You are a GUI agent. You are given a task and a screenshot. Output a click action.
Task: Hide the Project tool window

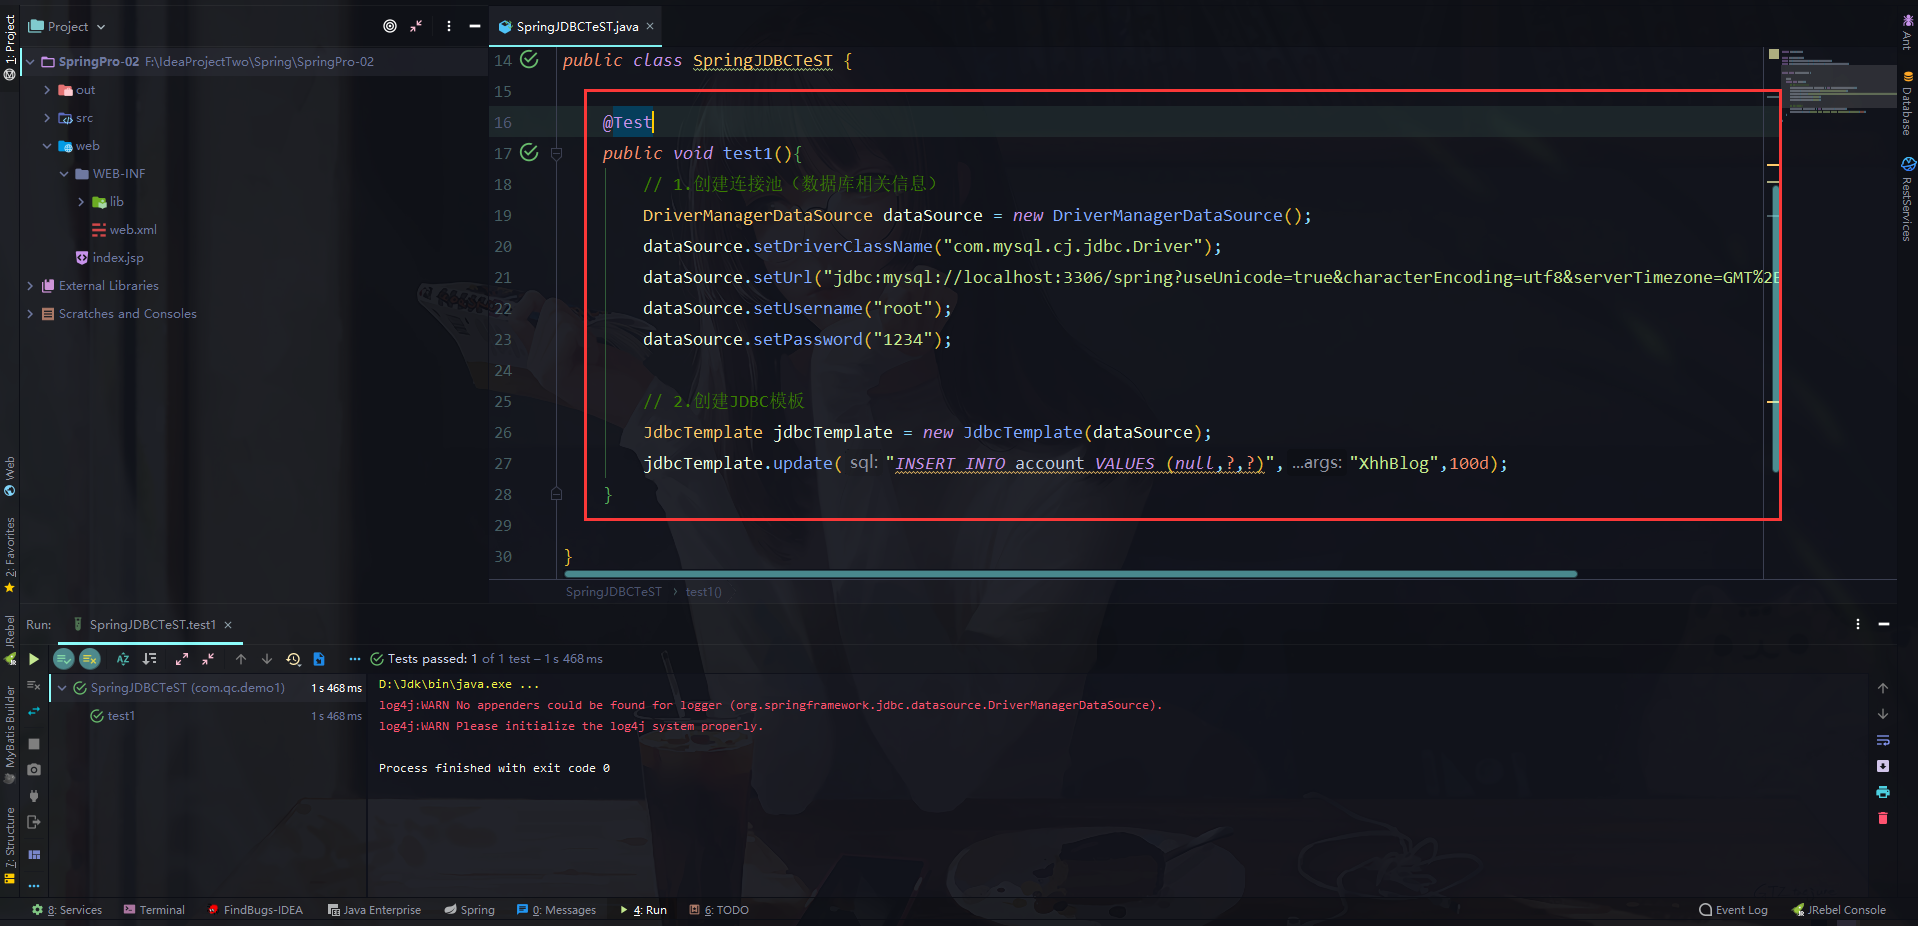tap(475, 26)
